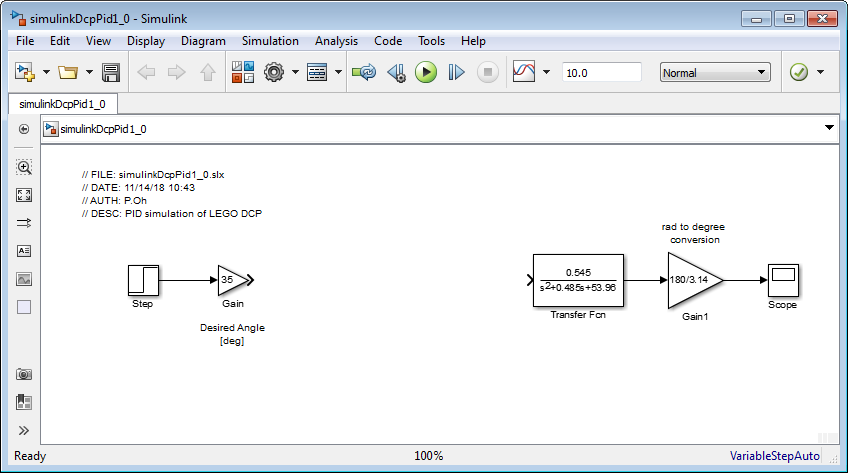This screenshot has height=473, width=848.
Task: Open the Code menu
Action: tap(388, 41)
